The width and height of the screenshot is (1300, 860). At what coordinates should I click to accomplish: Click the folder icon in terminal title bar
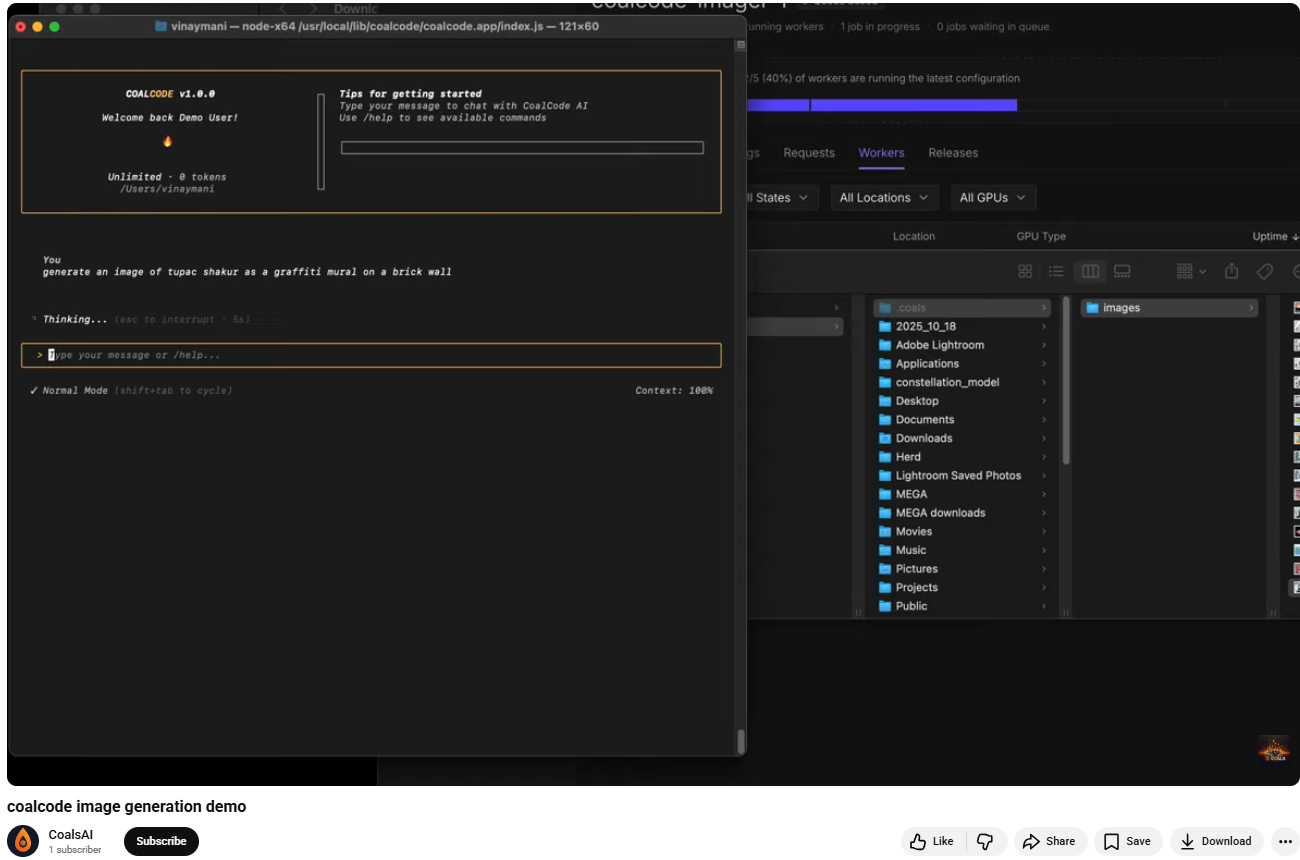161,26
